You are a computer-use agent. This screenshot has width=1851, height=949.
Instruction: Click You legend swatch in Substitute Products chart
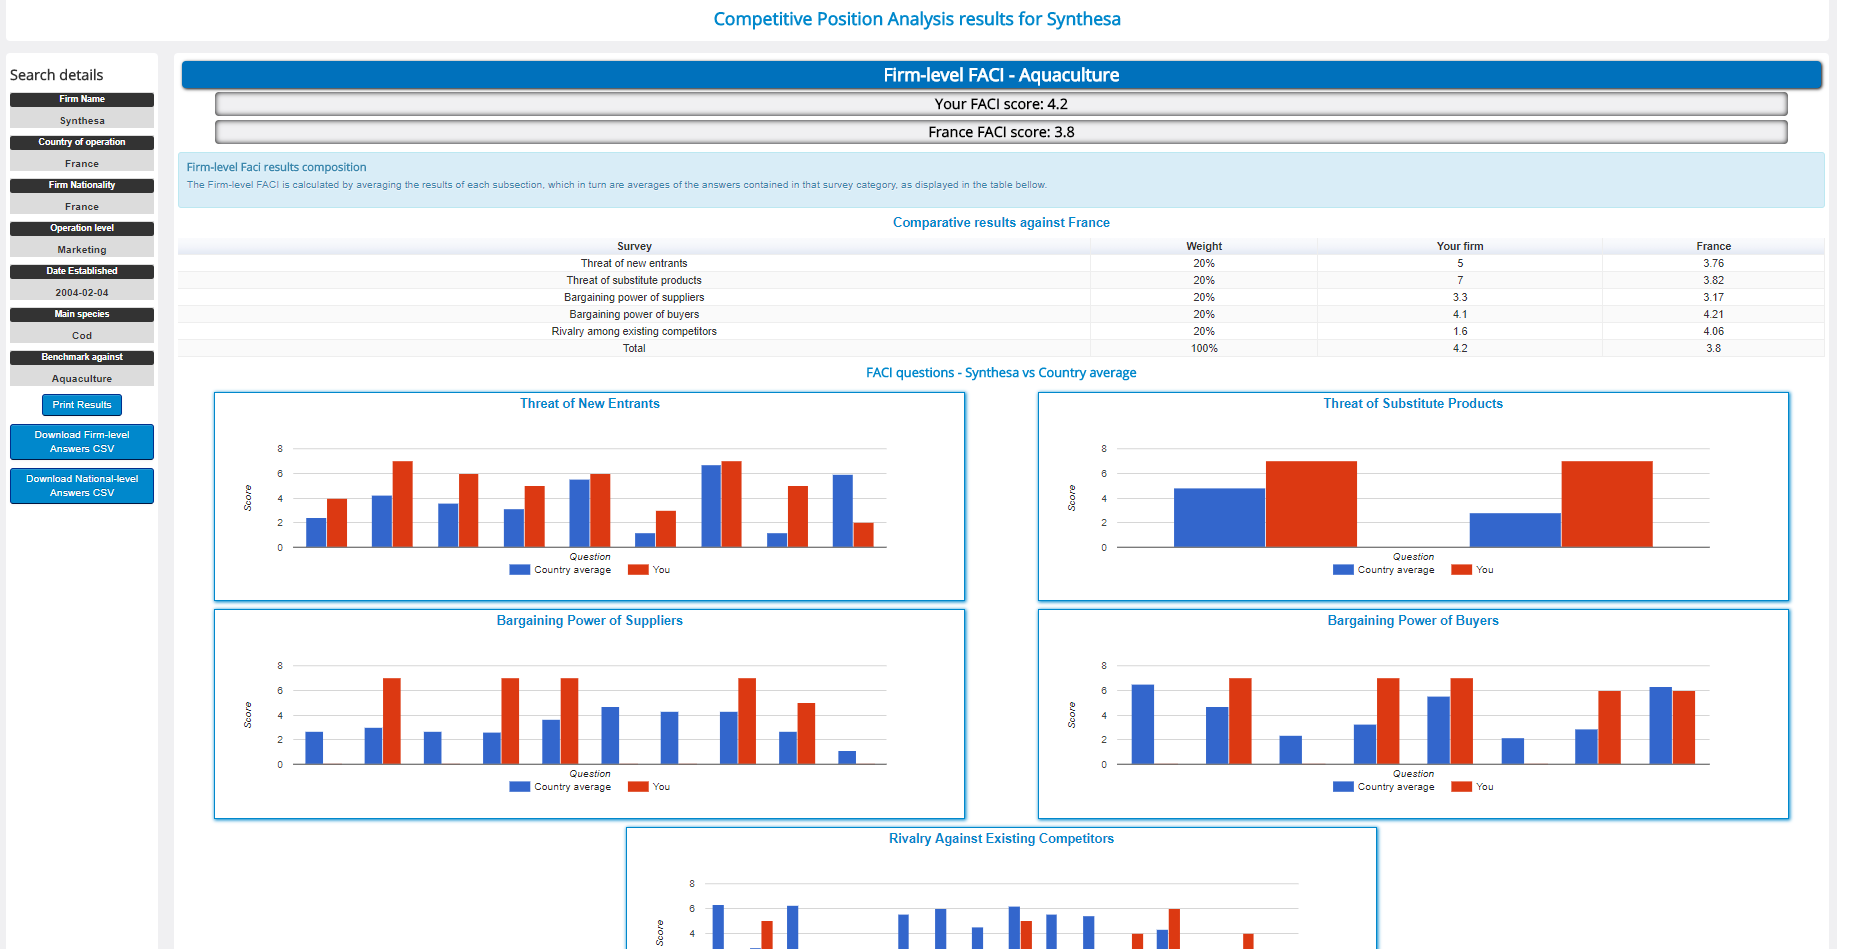click(1462, 570)
